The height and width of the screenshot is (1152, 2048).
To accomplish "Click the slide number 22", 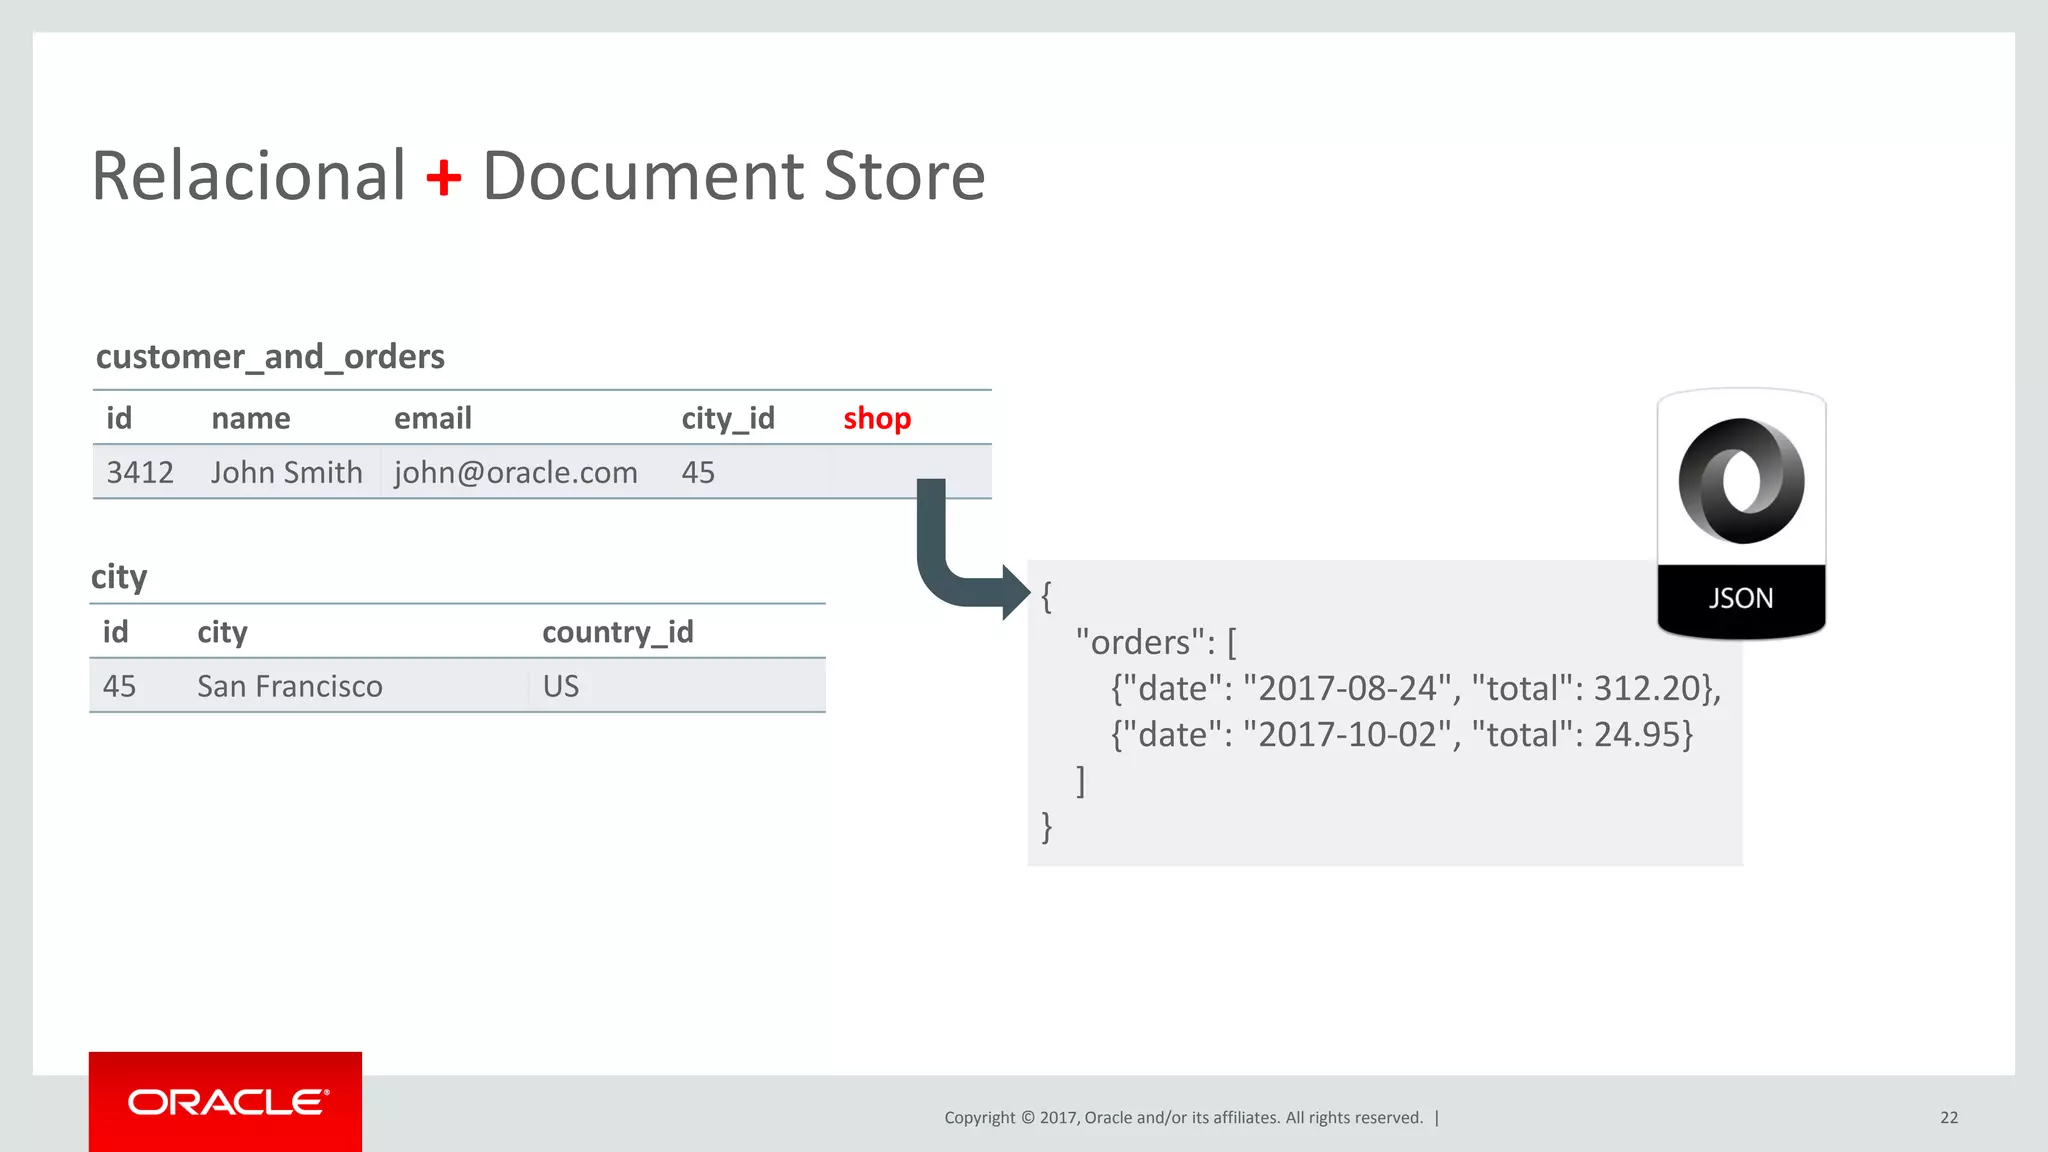I will [1948, 1117].
